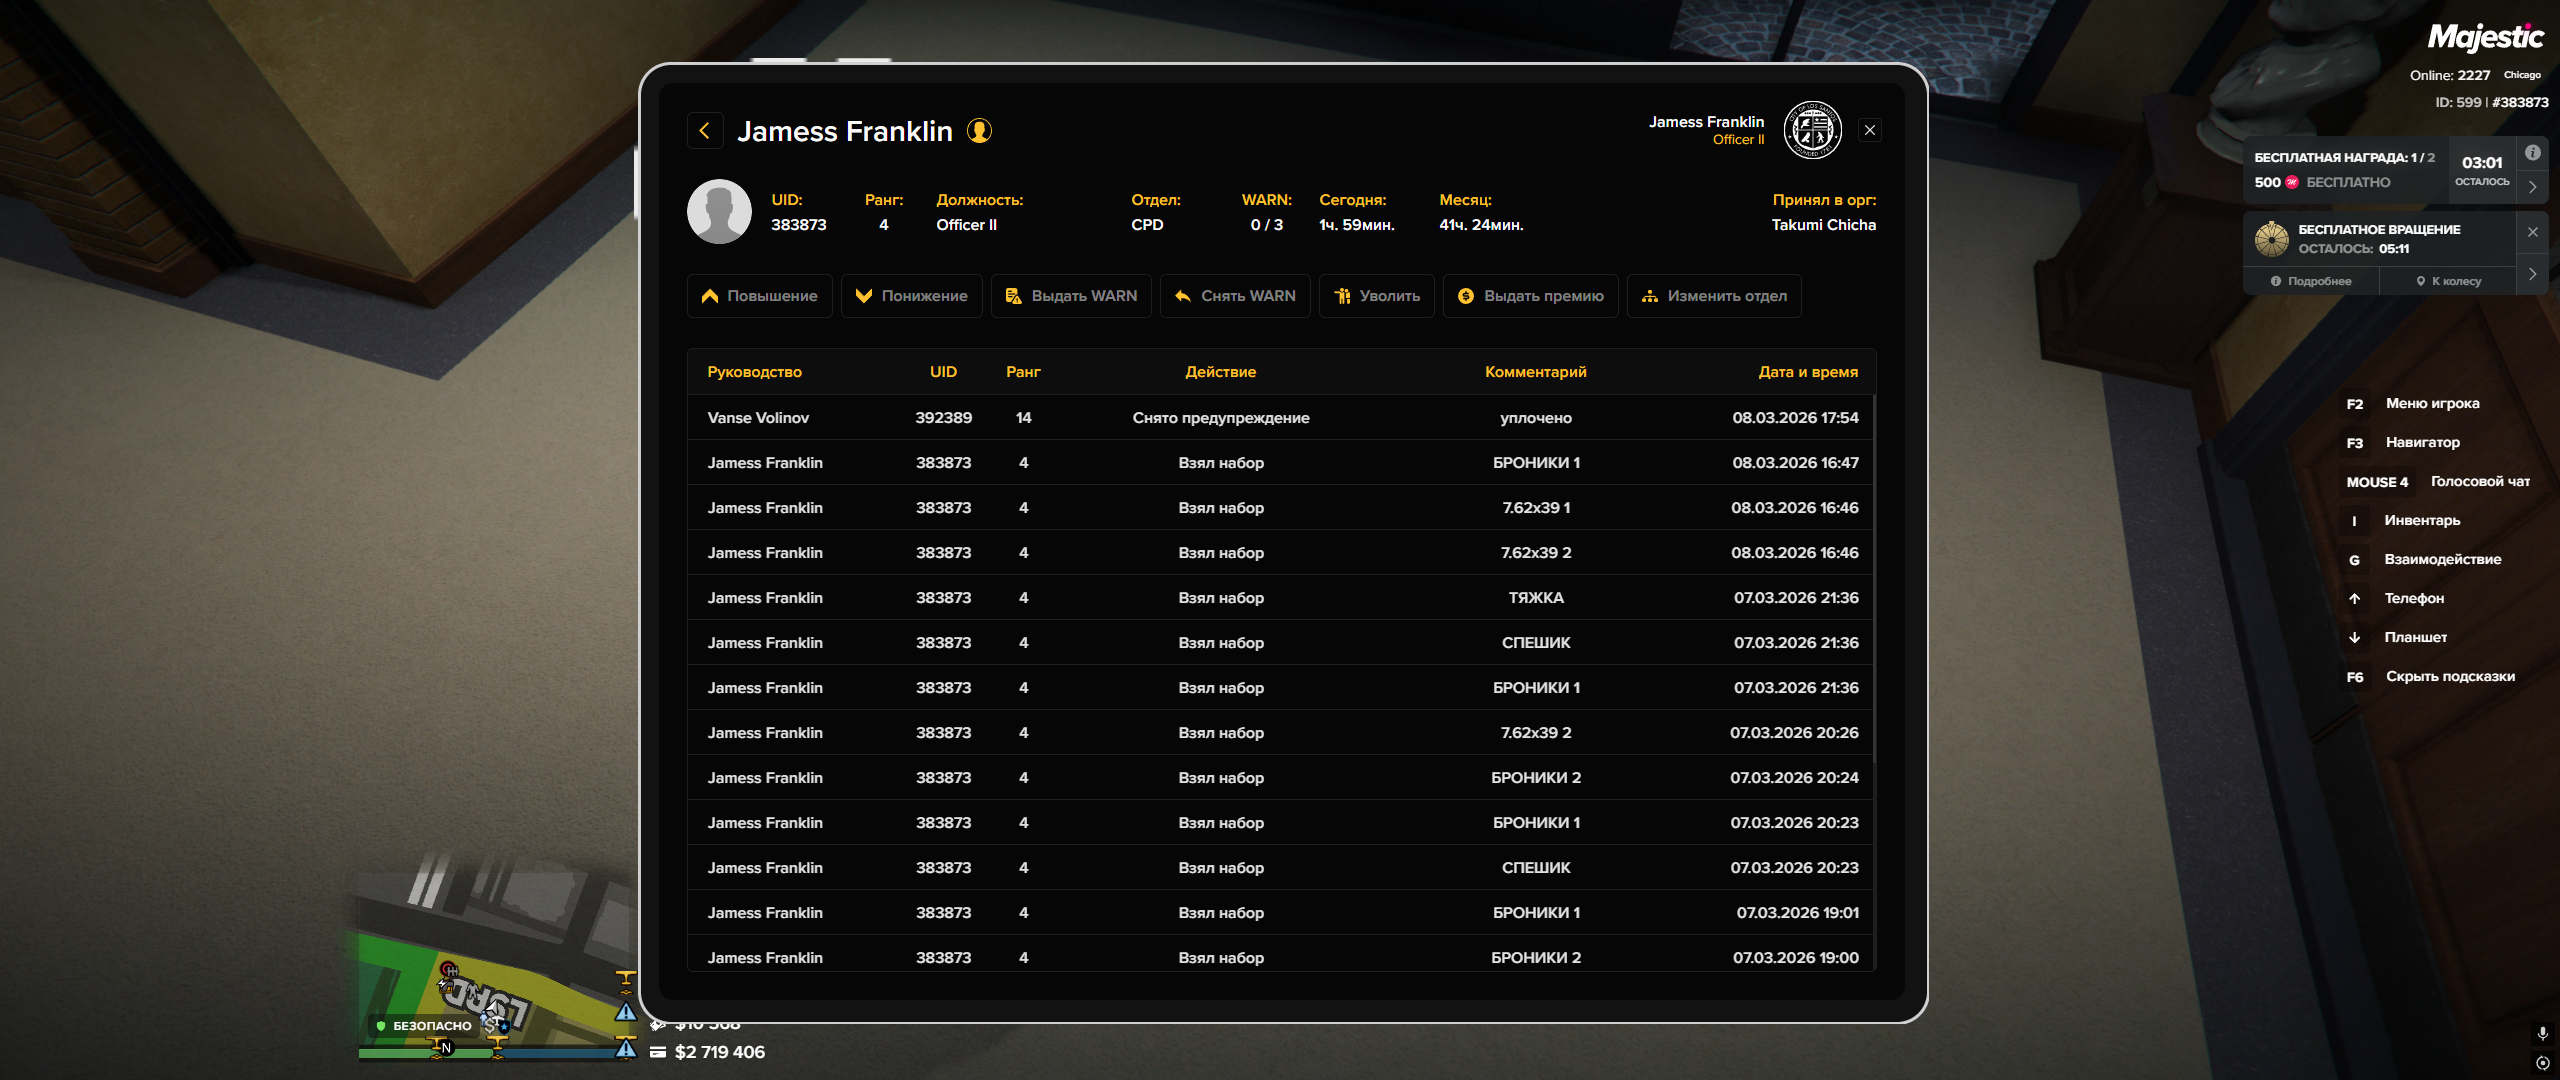Click the Повышение promote button
The image size is (2560, 1080).
point(760,296)
